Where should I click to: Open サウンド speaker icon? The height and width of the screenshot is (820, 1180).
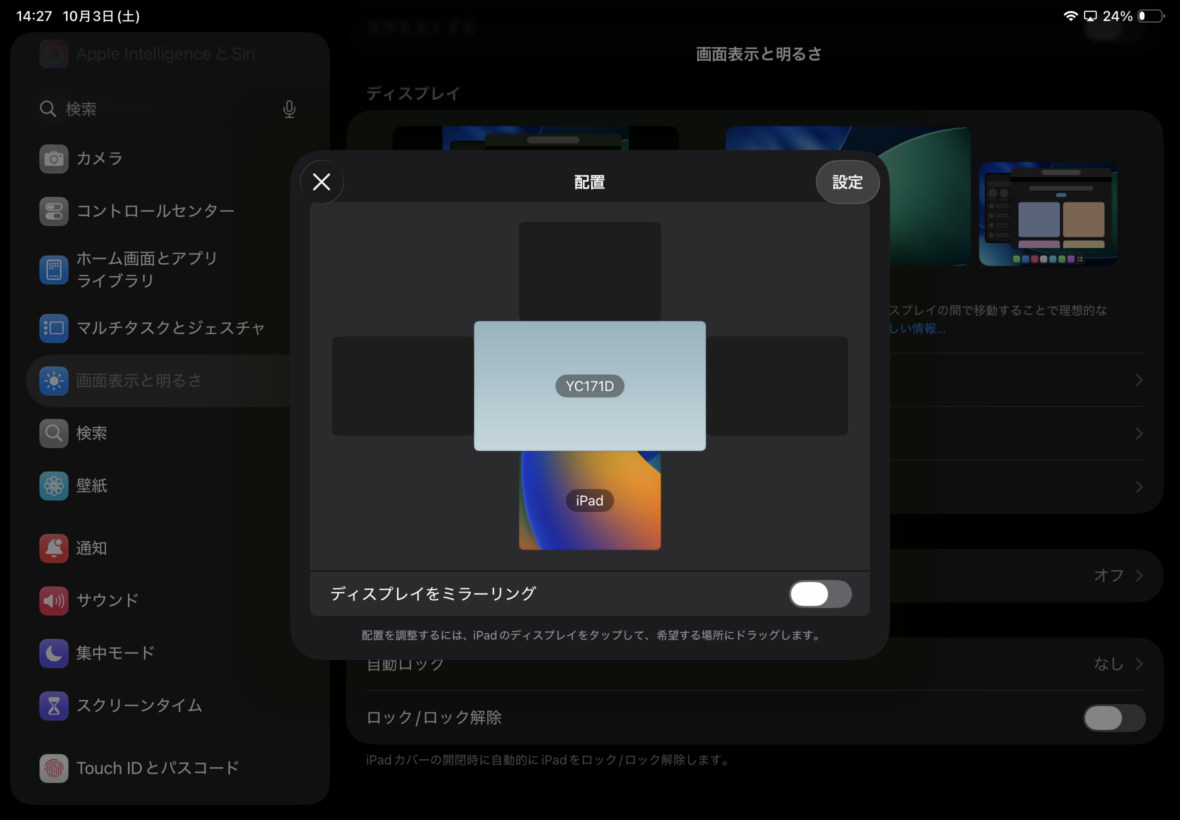(53, 600)
